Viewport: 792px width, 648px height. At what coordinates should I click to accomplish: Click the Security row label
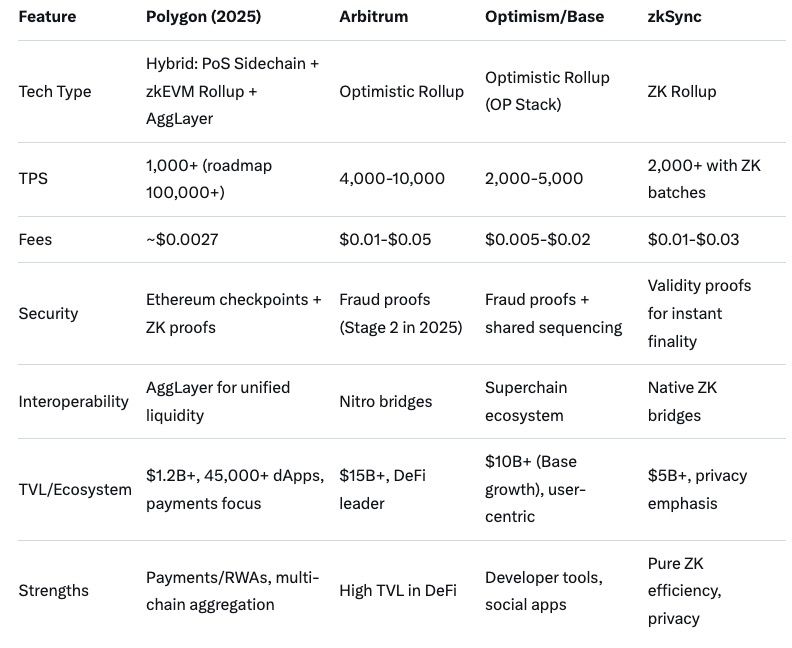(x=48, y=314)
